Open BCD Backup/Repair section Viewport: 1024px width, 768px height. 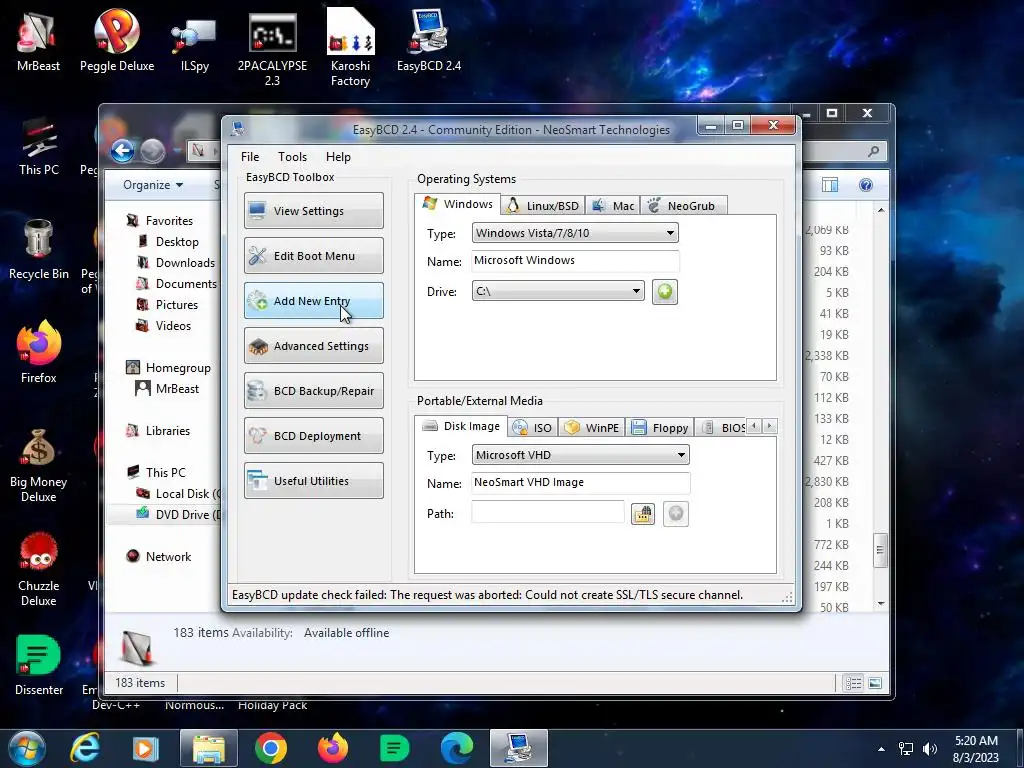[x=313, y=391]
